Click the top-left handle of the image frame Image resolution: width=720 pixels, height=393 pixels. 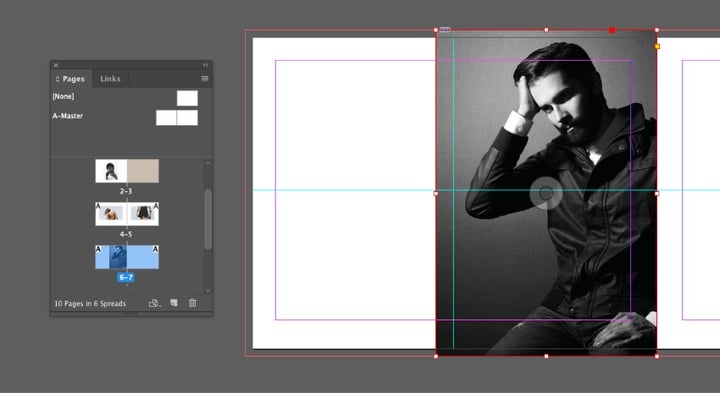coord(436,30)
